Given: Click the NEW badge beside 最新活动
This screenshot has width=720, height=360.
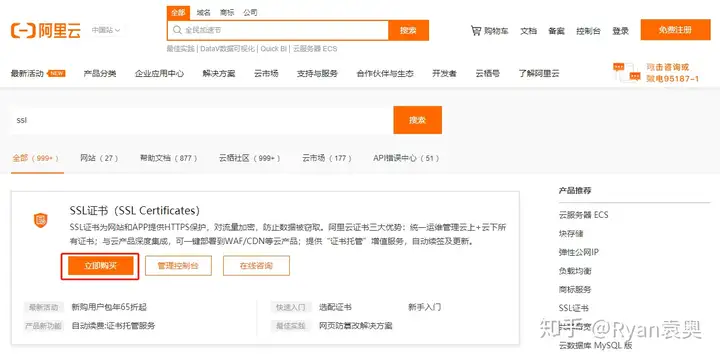Looking at the screenshot, I should coord(56,73).
